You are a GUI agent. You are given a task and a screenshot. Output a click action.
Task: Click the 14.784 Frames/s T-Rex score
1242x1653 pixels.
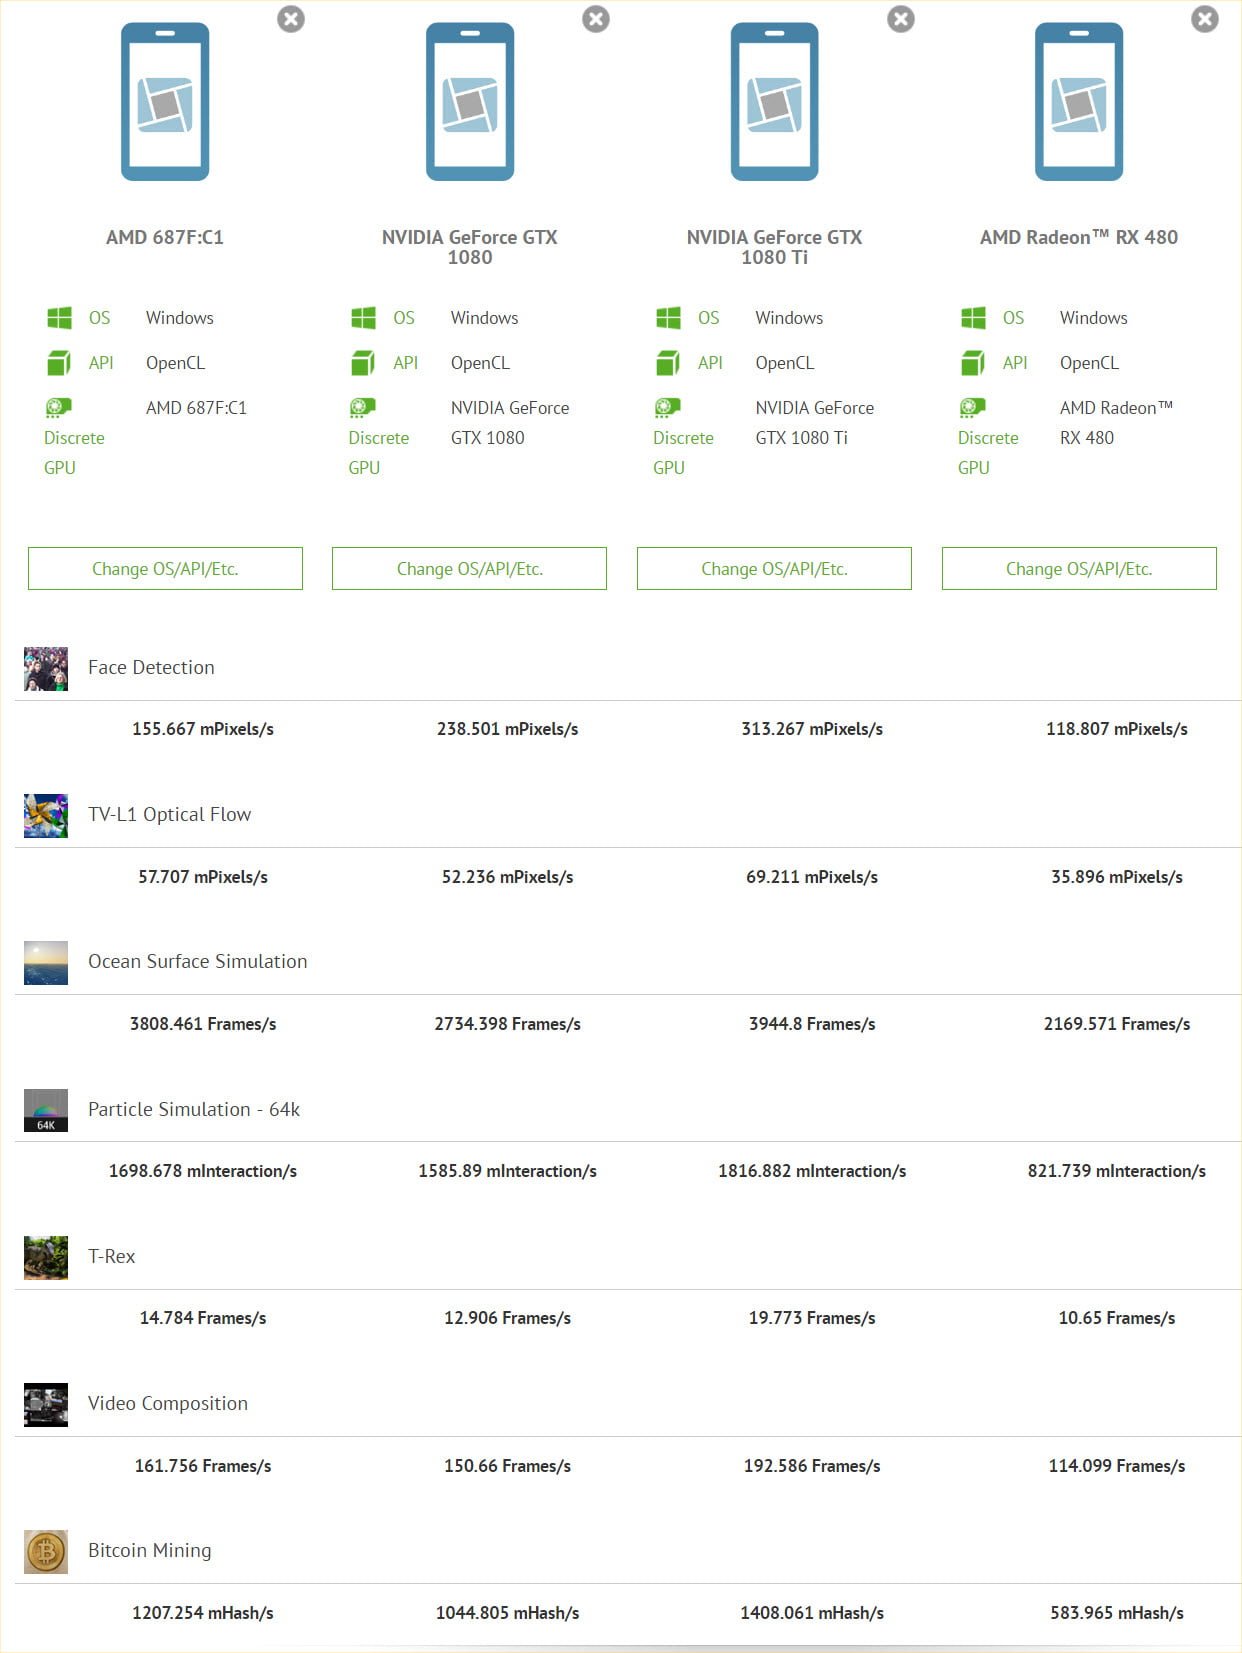203,1318
